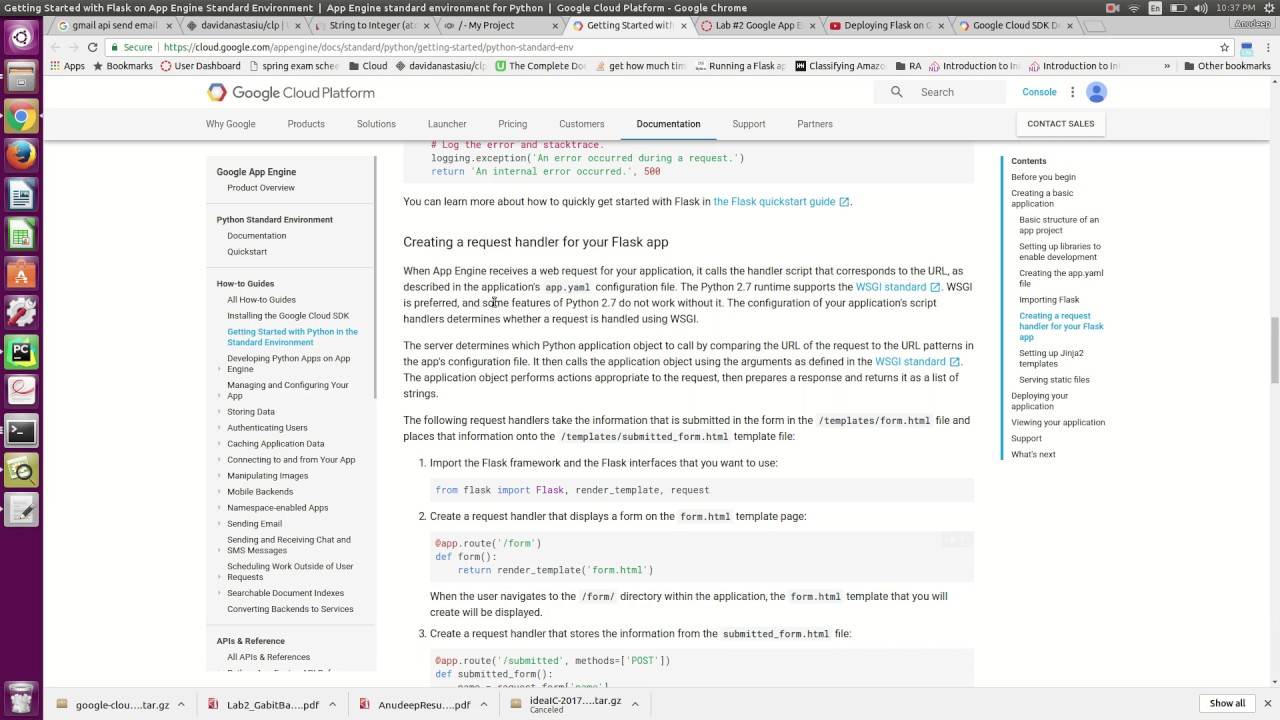The width and height of the screenshot is (1280, 720).
Task: Open dropdown for Lab2_GabitBa pdf download
Action: pos(333,704)
